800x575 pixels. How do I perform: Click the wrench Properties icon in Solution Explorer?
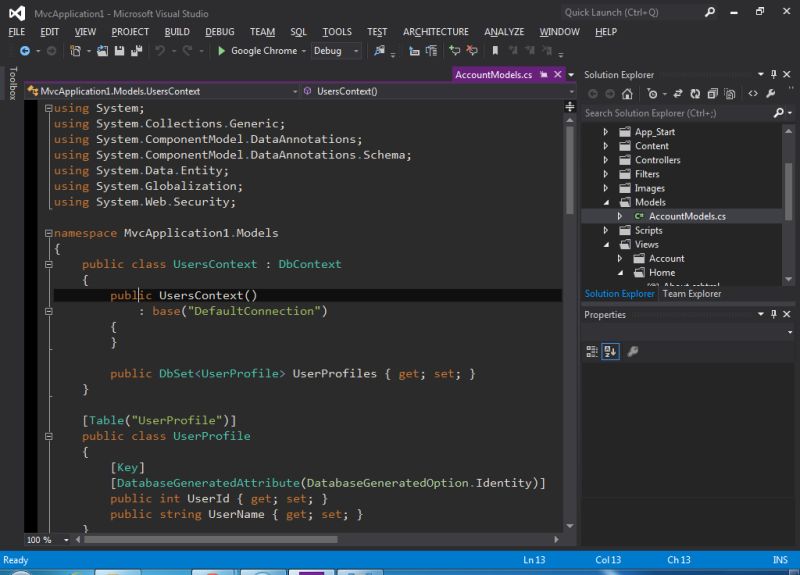pyautogui.click(x=771, y=93)
